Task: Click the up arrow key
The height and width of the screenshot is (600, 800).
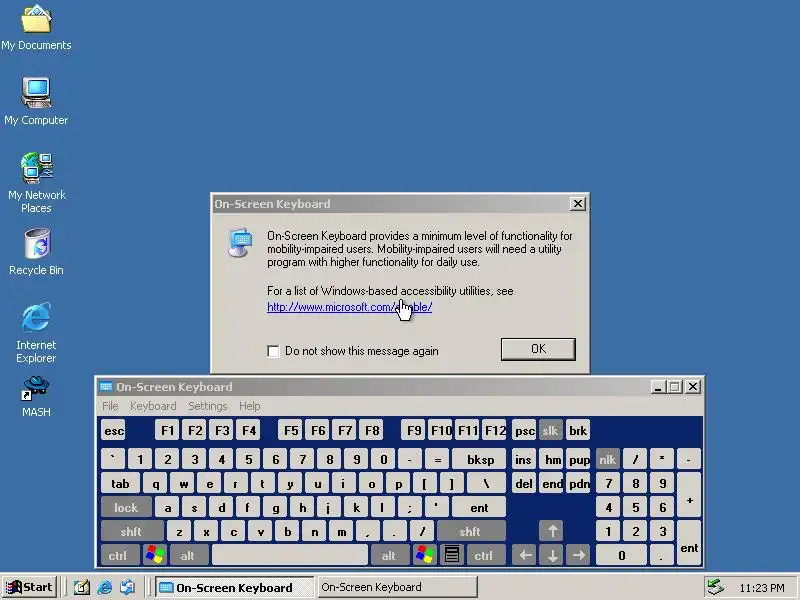Action: 552,531
